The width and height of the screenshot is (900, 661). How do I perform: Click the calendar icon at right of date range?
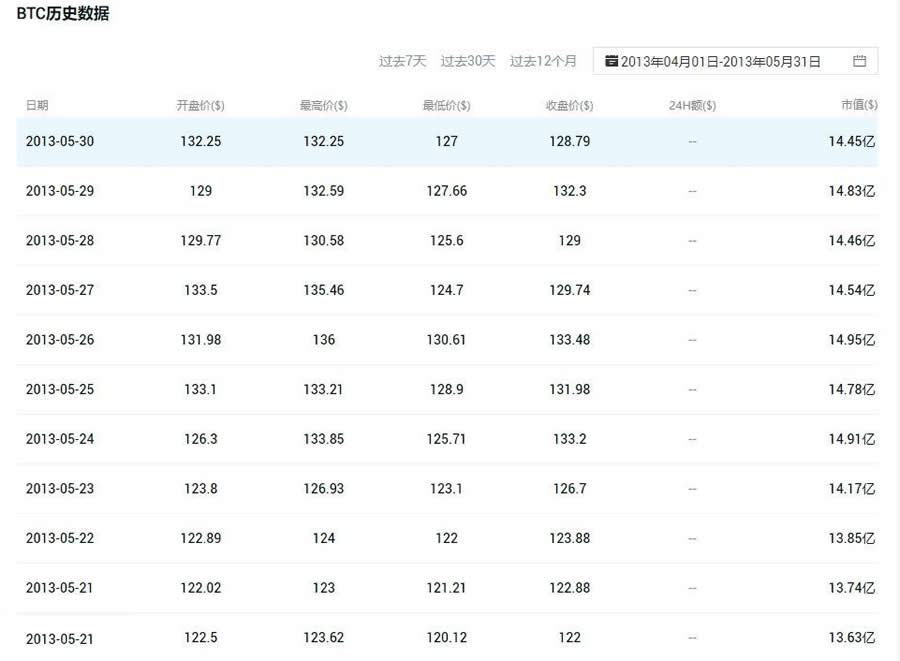coord(859,61)
